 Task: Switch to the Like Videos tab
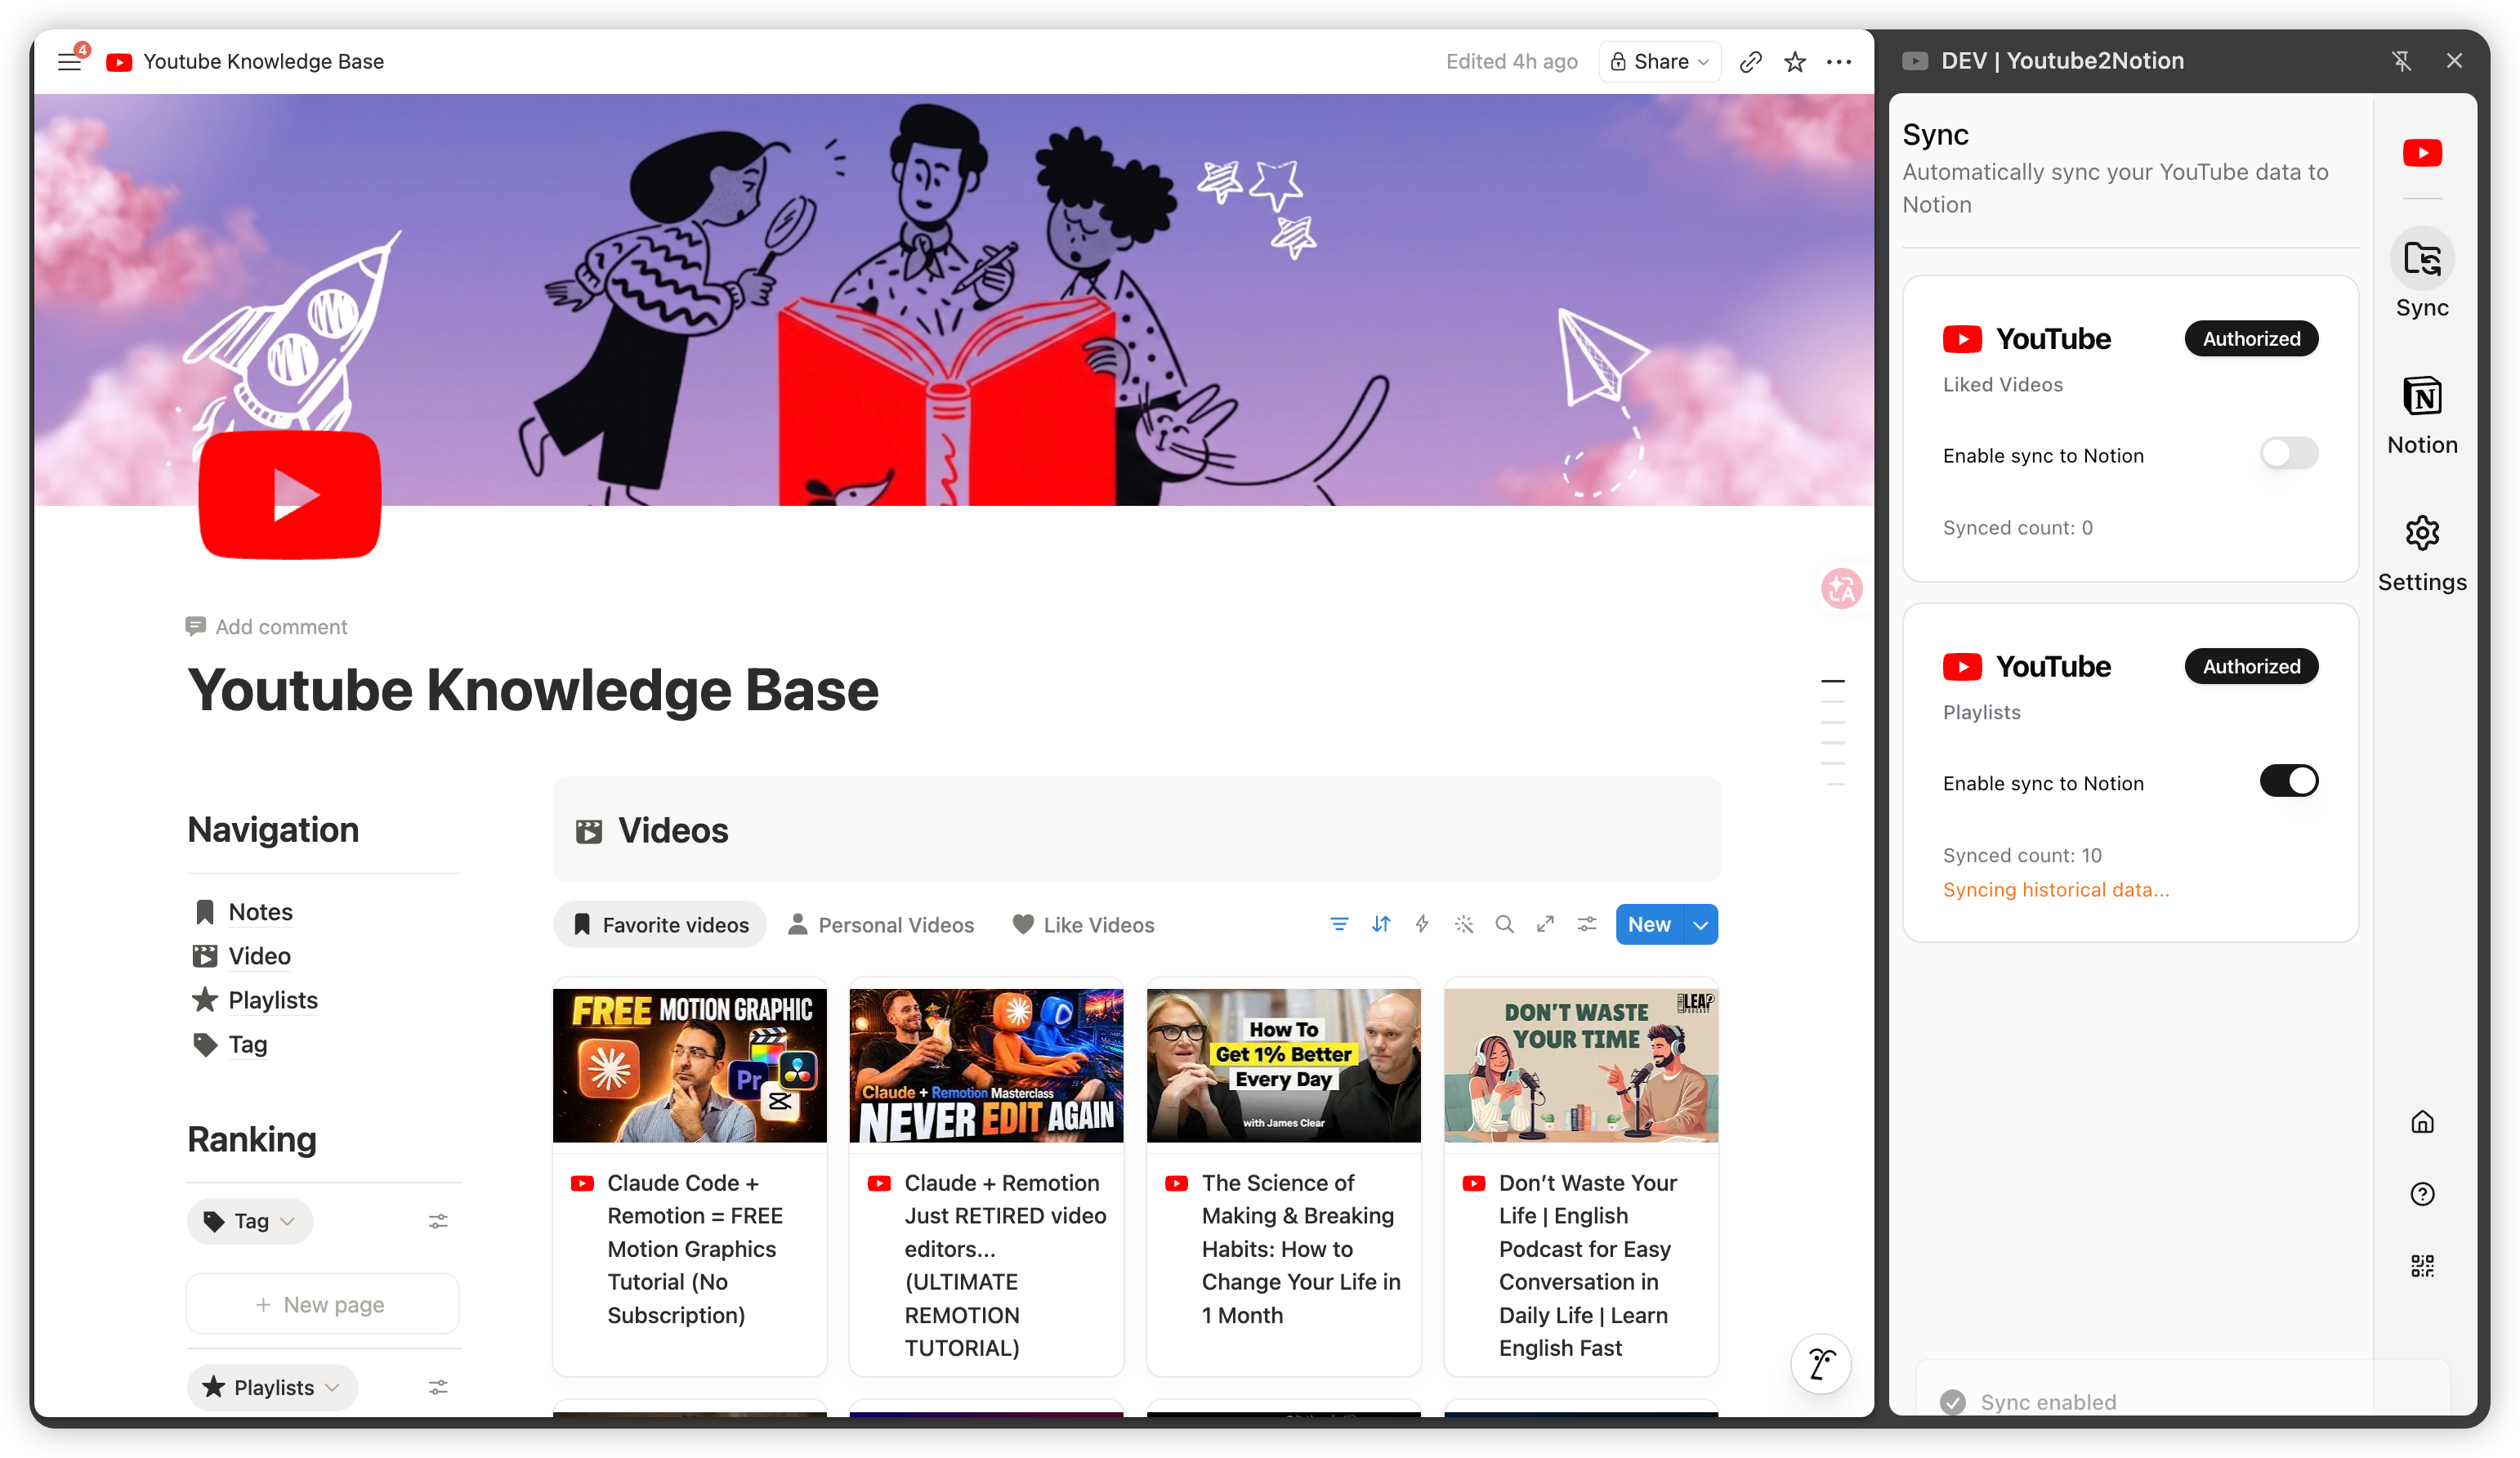click(x=1083, y=925)
